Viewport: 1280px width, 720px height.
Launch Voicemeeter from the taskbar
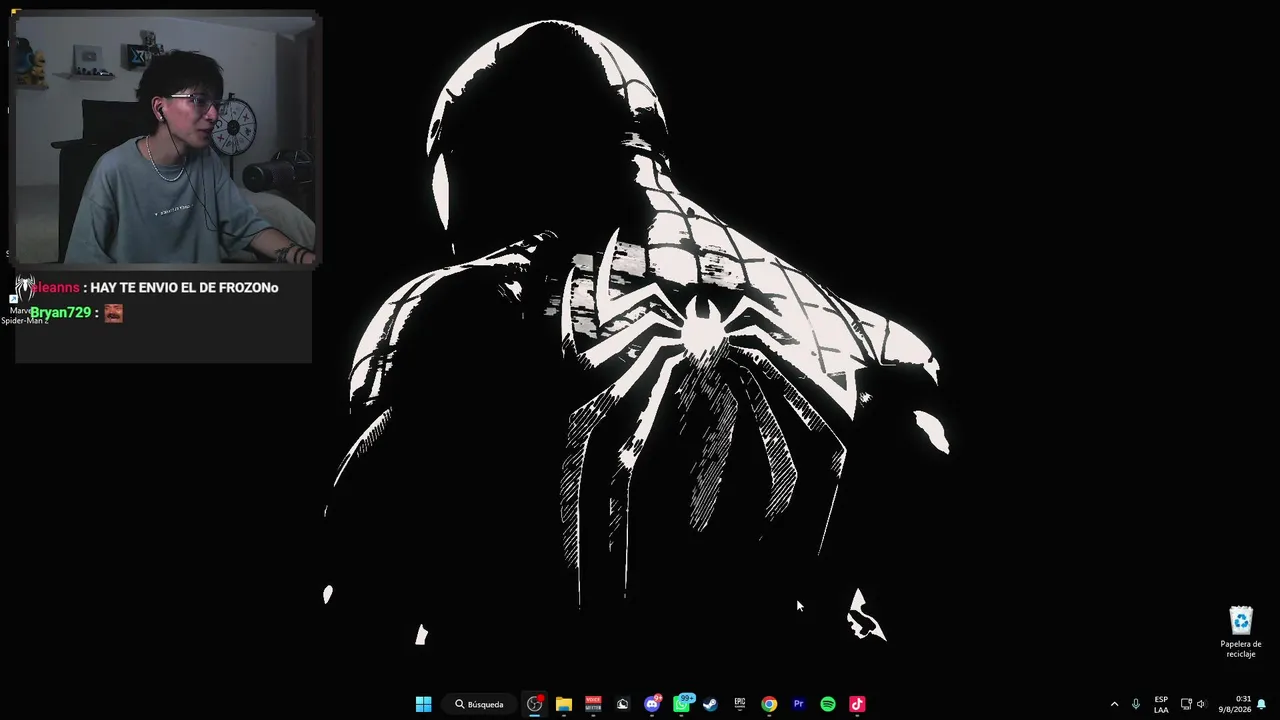click(x=593, y=704)
